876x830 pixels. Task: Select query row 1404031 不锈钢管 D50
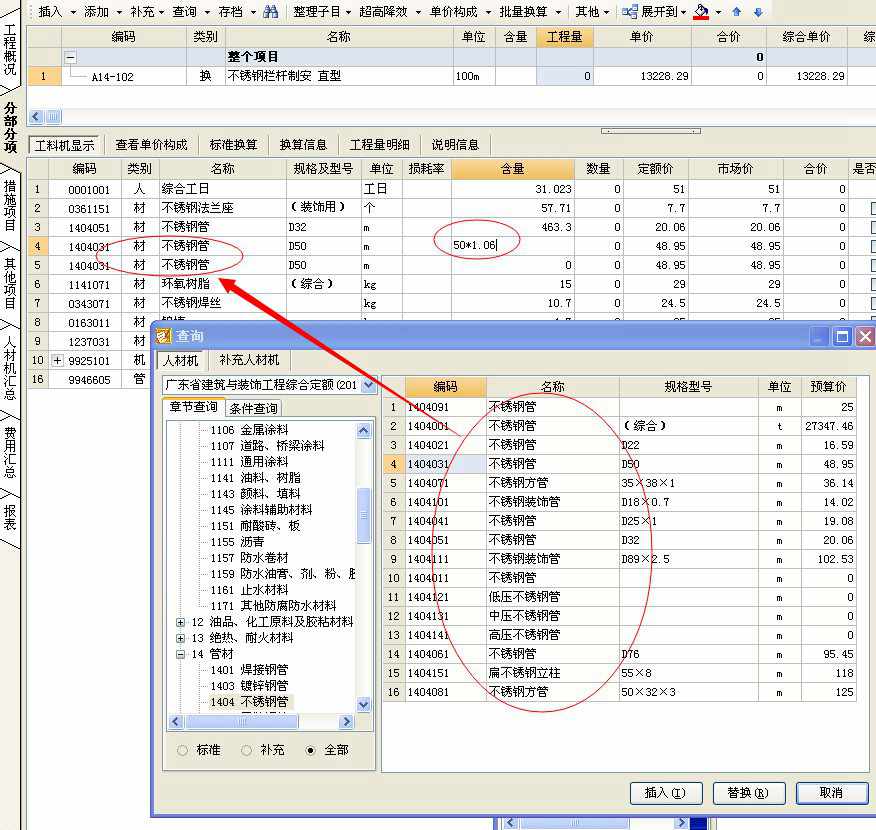point(619,464)
